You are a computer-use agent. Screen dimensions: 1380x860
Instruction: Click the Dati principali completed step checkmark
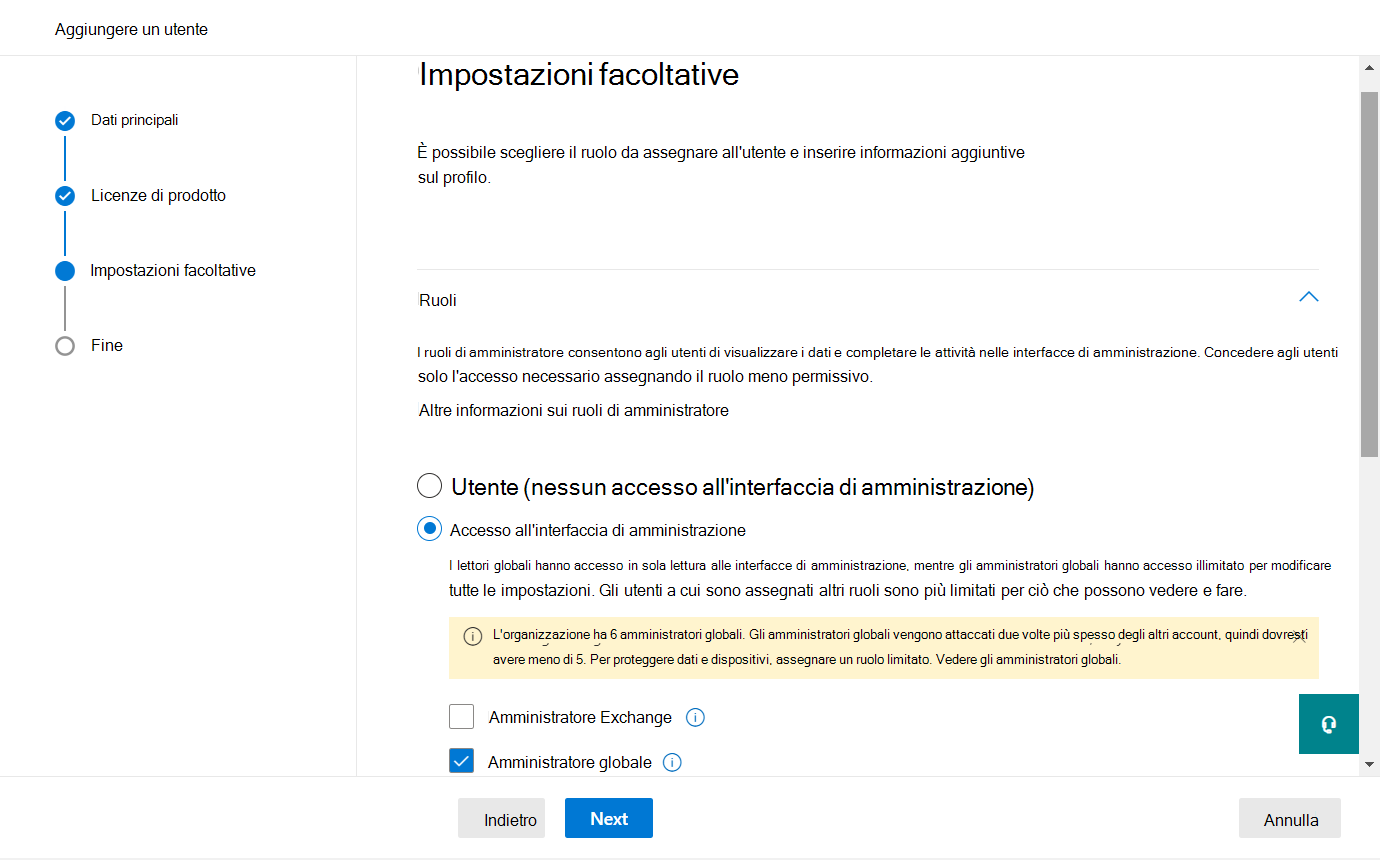tap(65, 121)
